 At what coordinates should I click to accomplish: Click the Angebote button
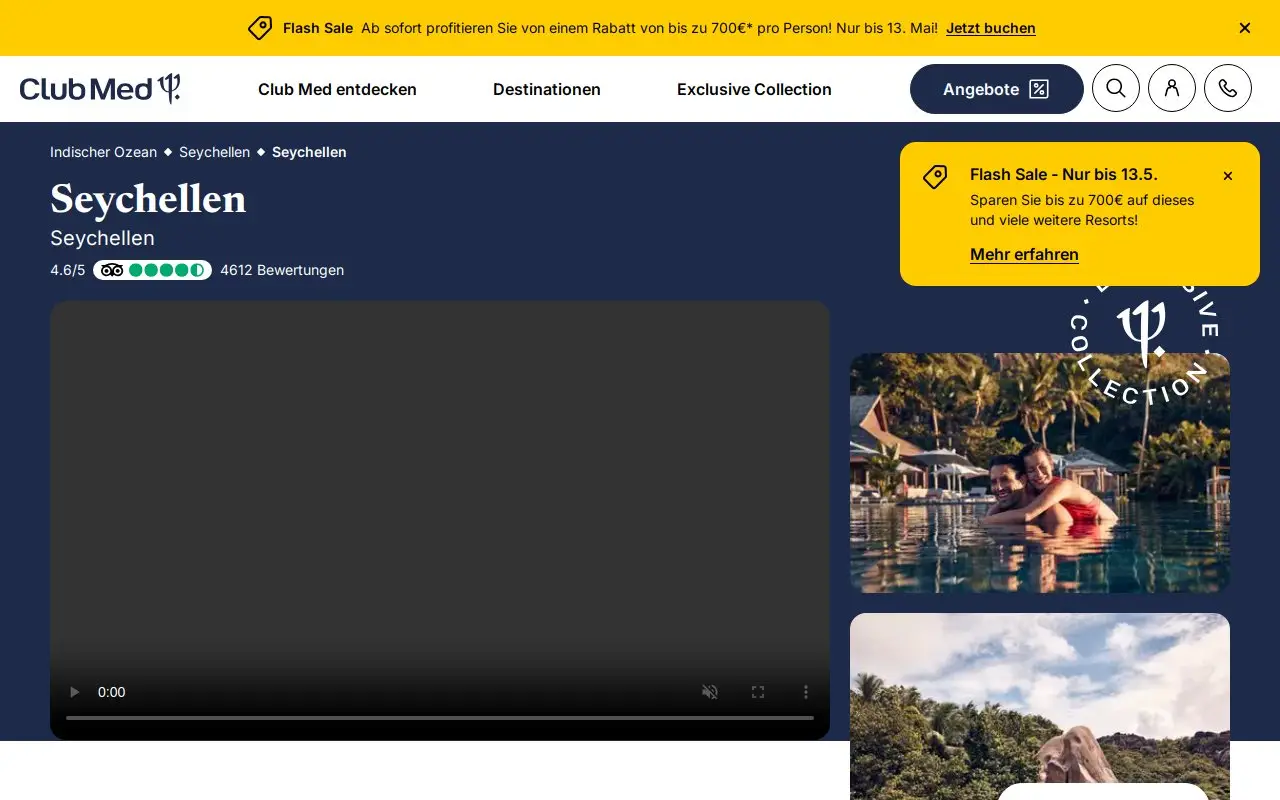(997, 89)
